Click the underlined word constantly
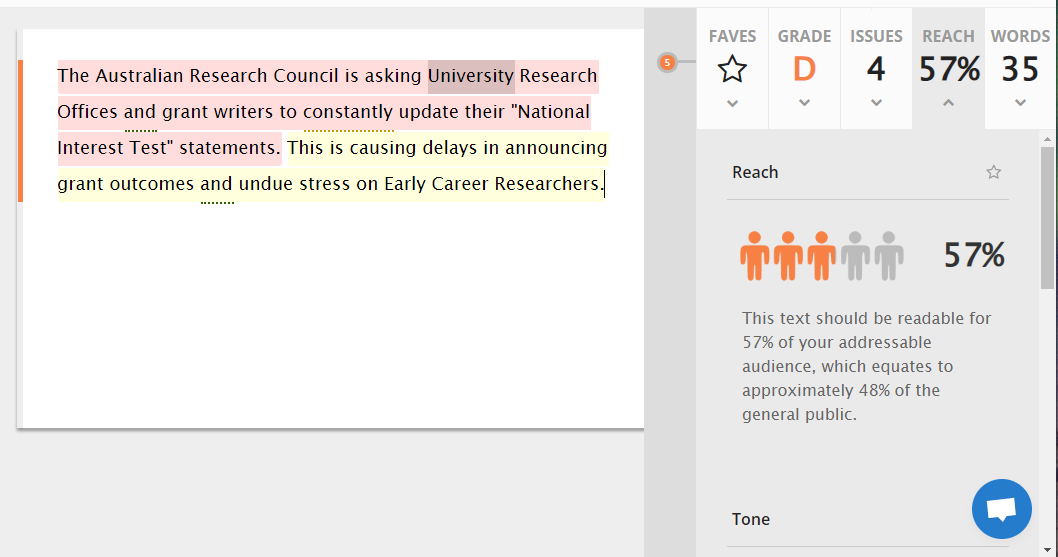Viewport: 1058px width, 557px height. [348, 112]
